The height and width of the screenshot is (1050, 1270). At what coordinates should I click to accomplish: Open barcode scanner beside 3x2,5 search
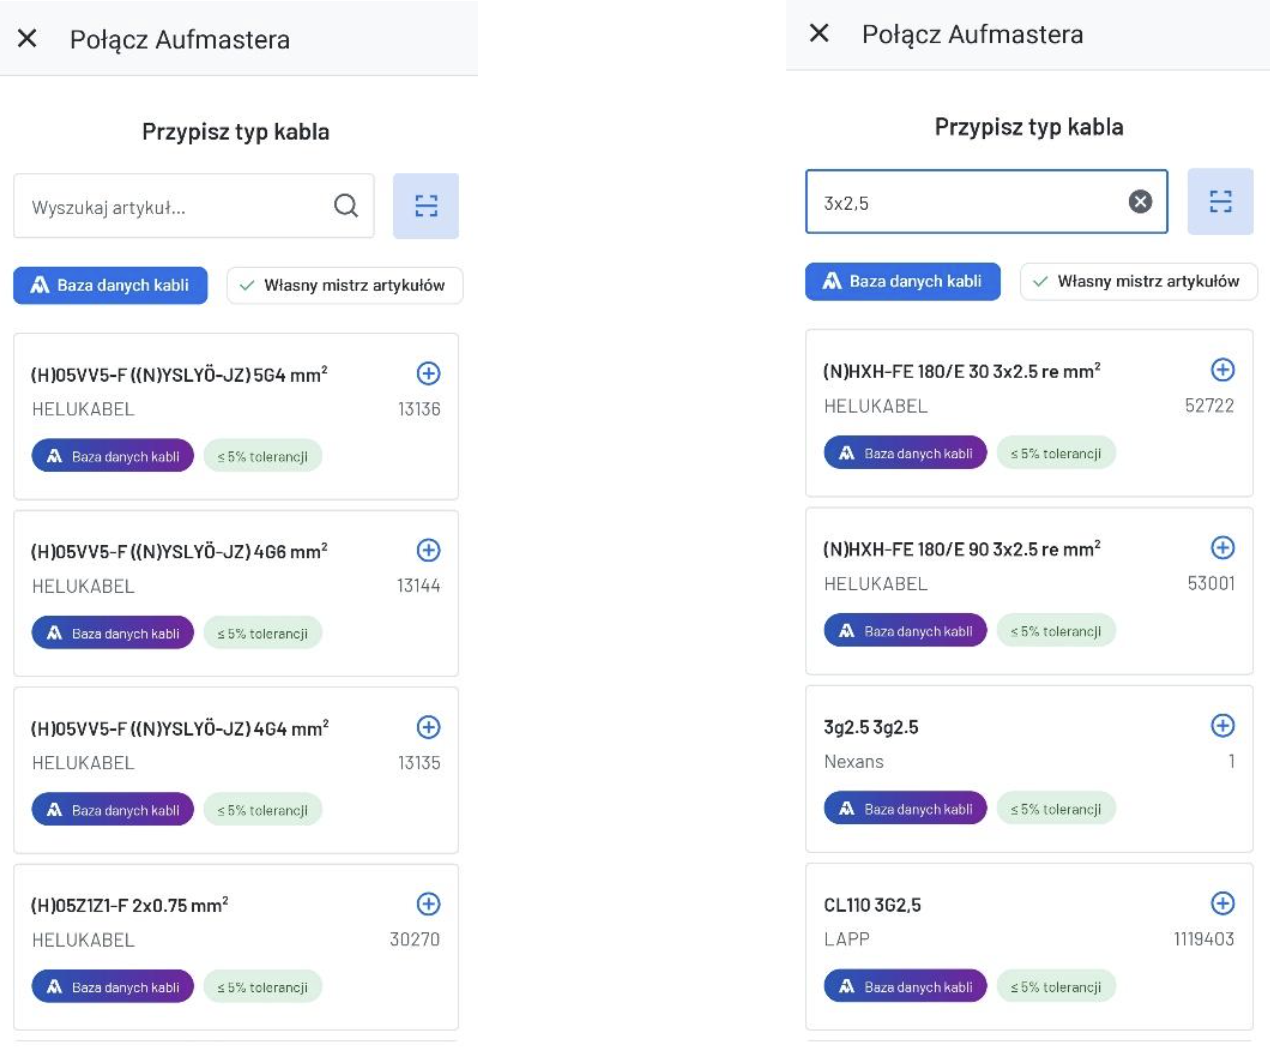1220,202
